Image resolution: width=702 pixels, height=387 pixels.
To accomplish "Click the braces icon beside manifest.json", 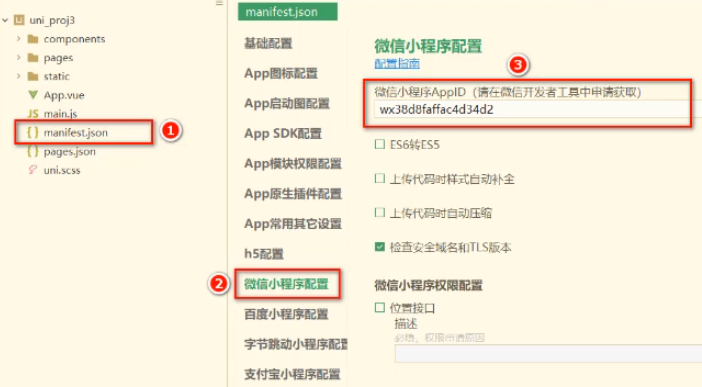I will pyautogui.click(x=33, y=133).
